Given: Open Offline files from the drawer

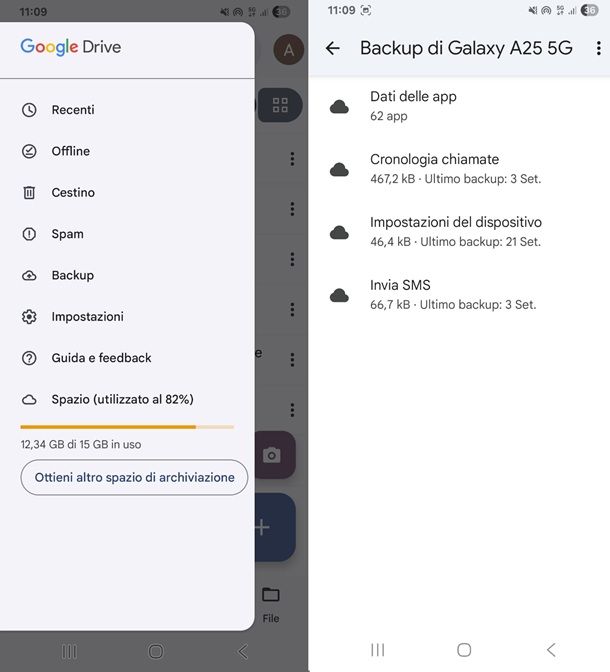Looking at the screenshot, I should point(70,151).
